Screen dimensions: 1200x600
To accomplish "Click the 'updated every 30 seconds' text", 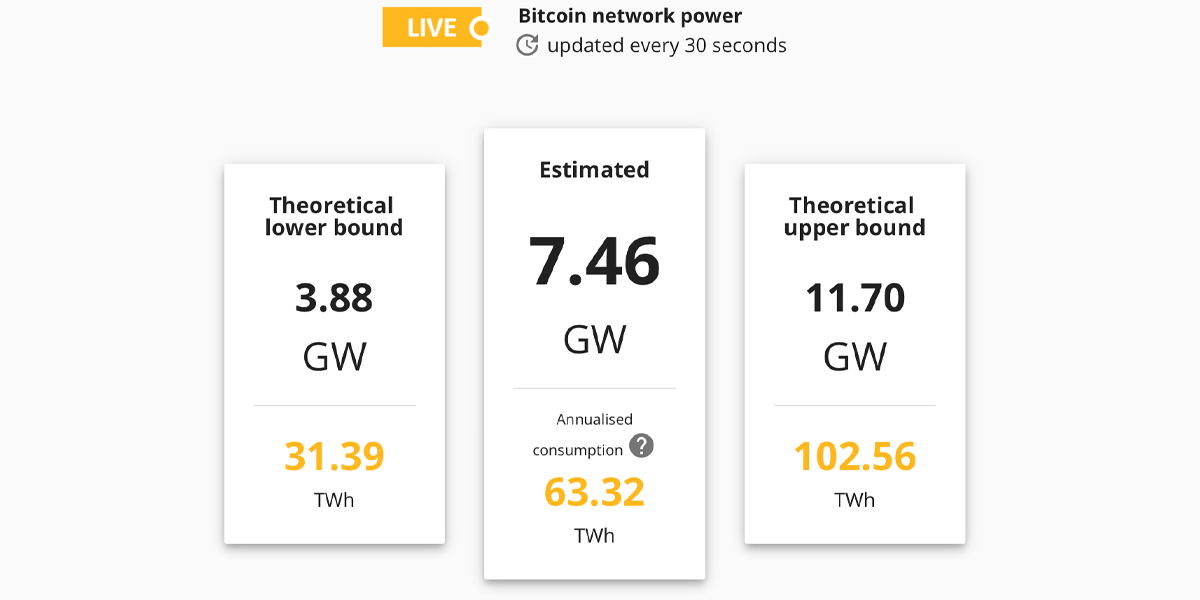I will (x=667, y=46).
